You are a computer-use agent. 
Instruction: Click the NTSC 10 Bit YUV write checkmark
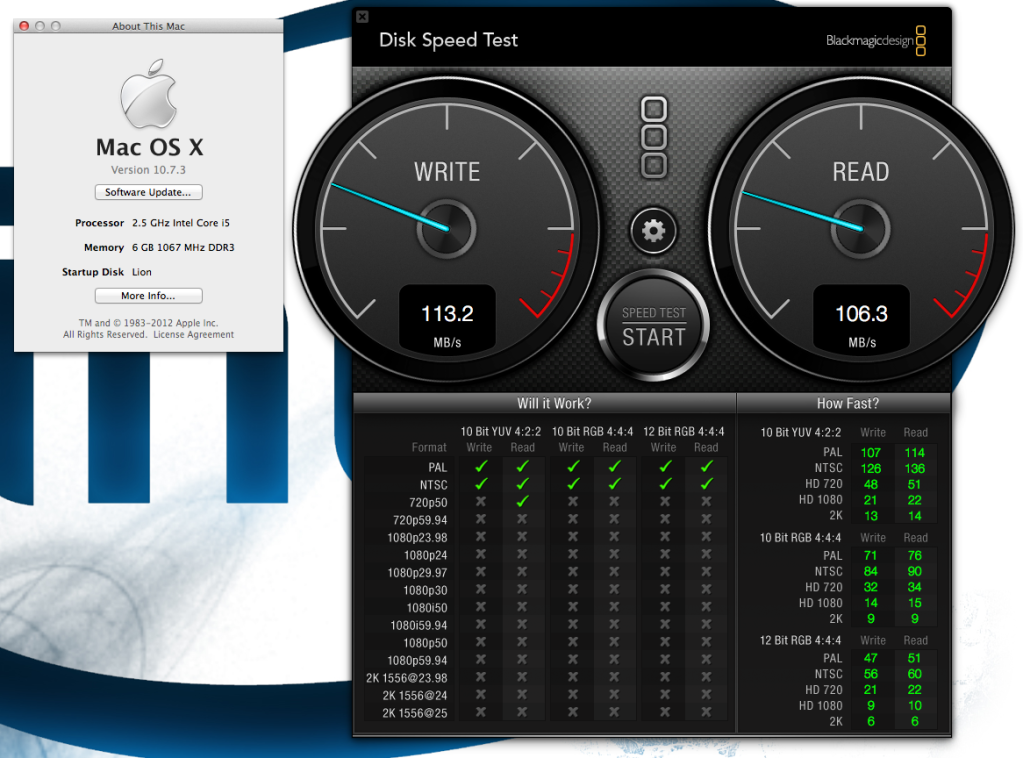tap(481, 484)
